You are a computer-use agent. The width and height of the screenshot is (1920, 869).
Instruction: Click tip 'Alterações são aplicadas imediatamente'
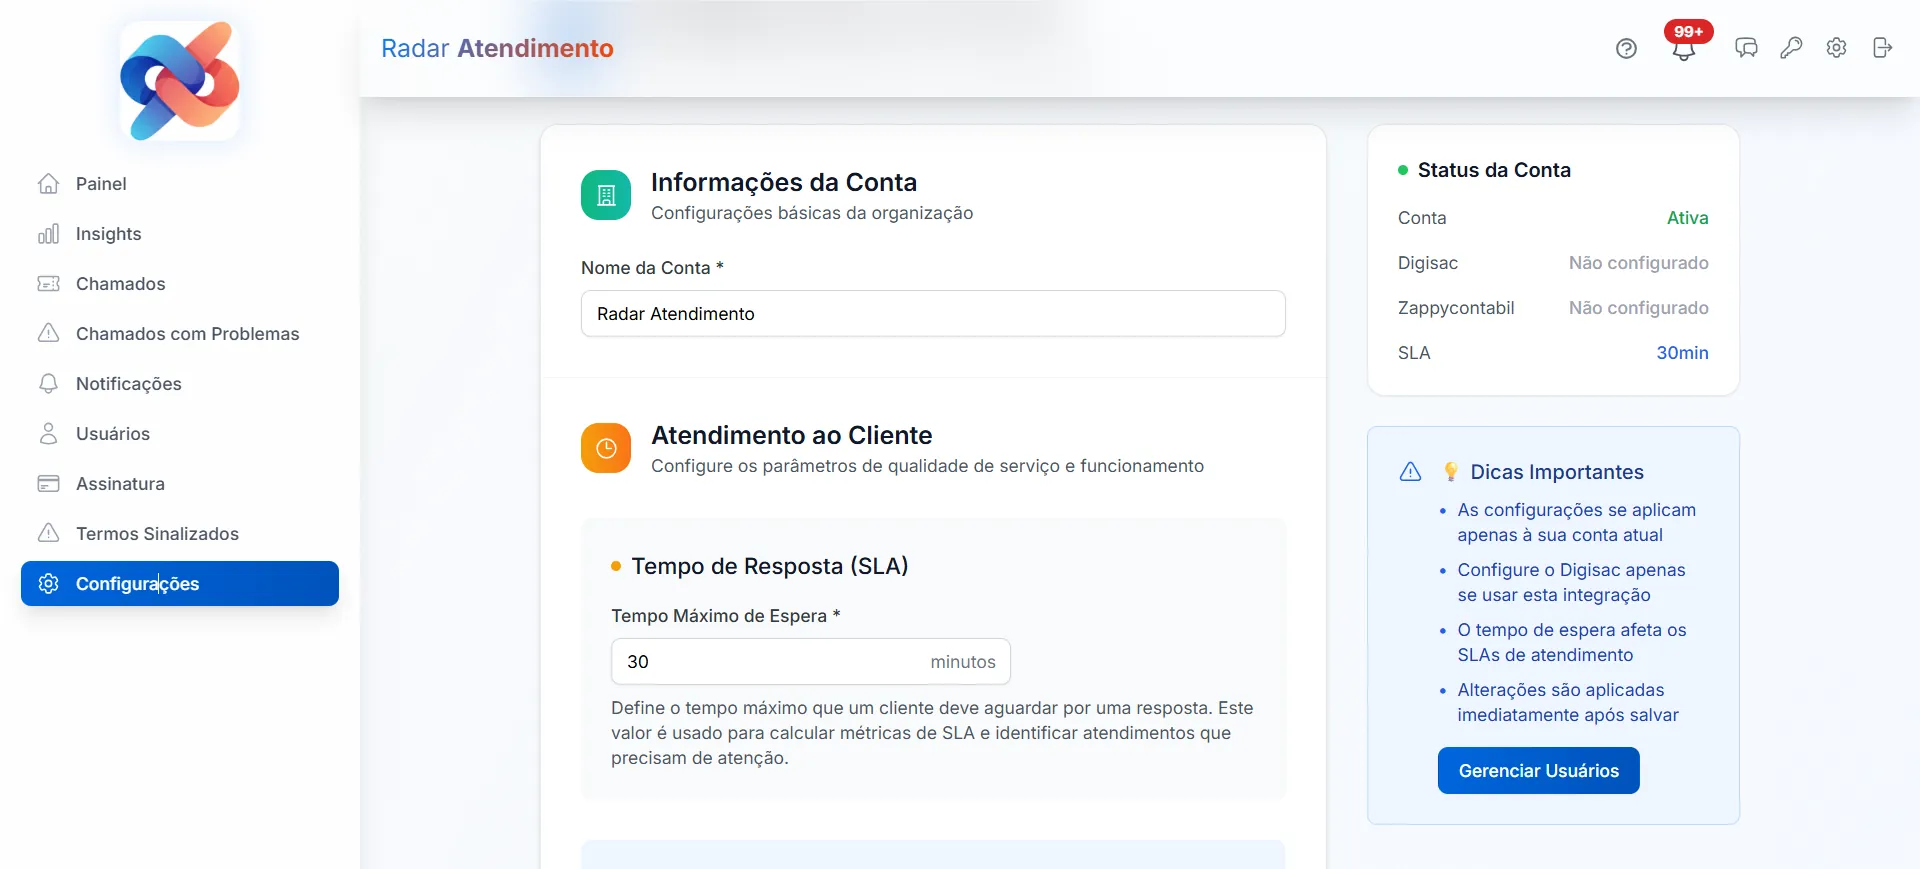1568,702
